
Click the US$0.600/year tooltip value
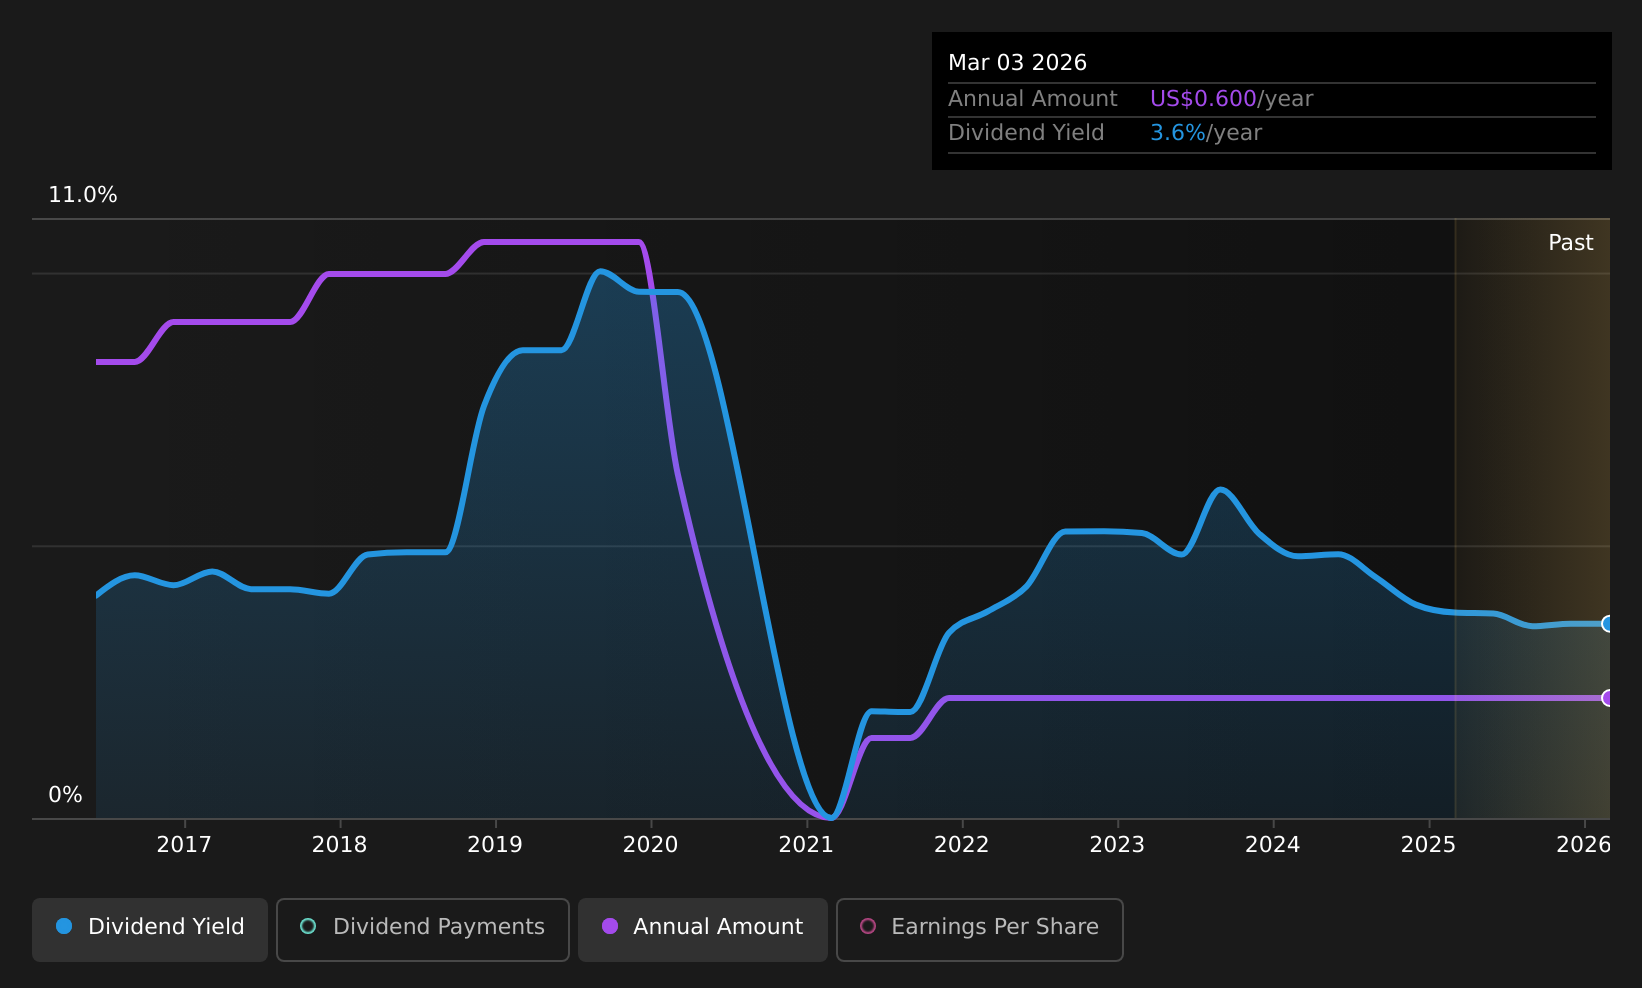[1231, 99]
